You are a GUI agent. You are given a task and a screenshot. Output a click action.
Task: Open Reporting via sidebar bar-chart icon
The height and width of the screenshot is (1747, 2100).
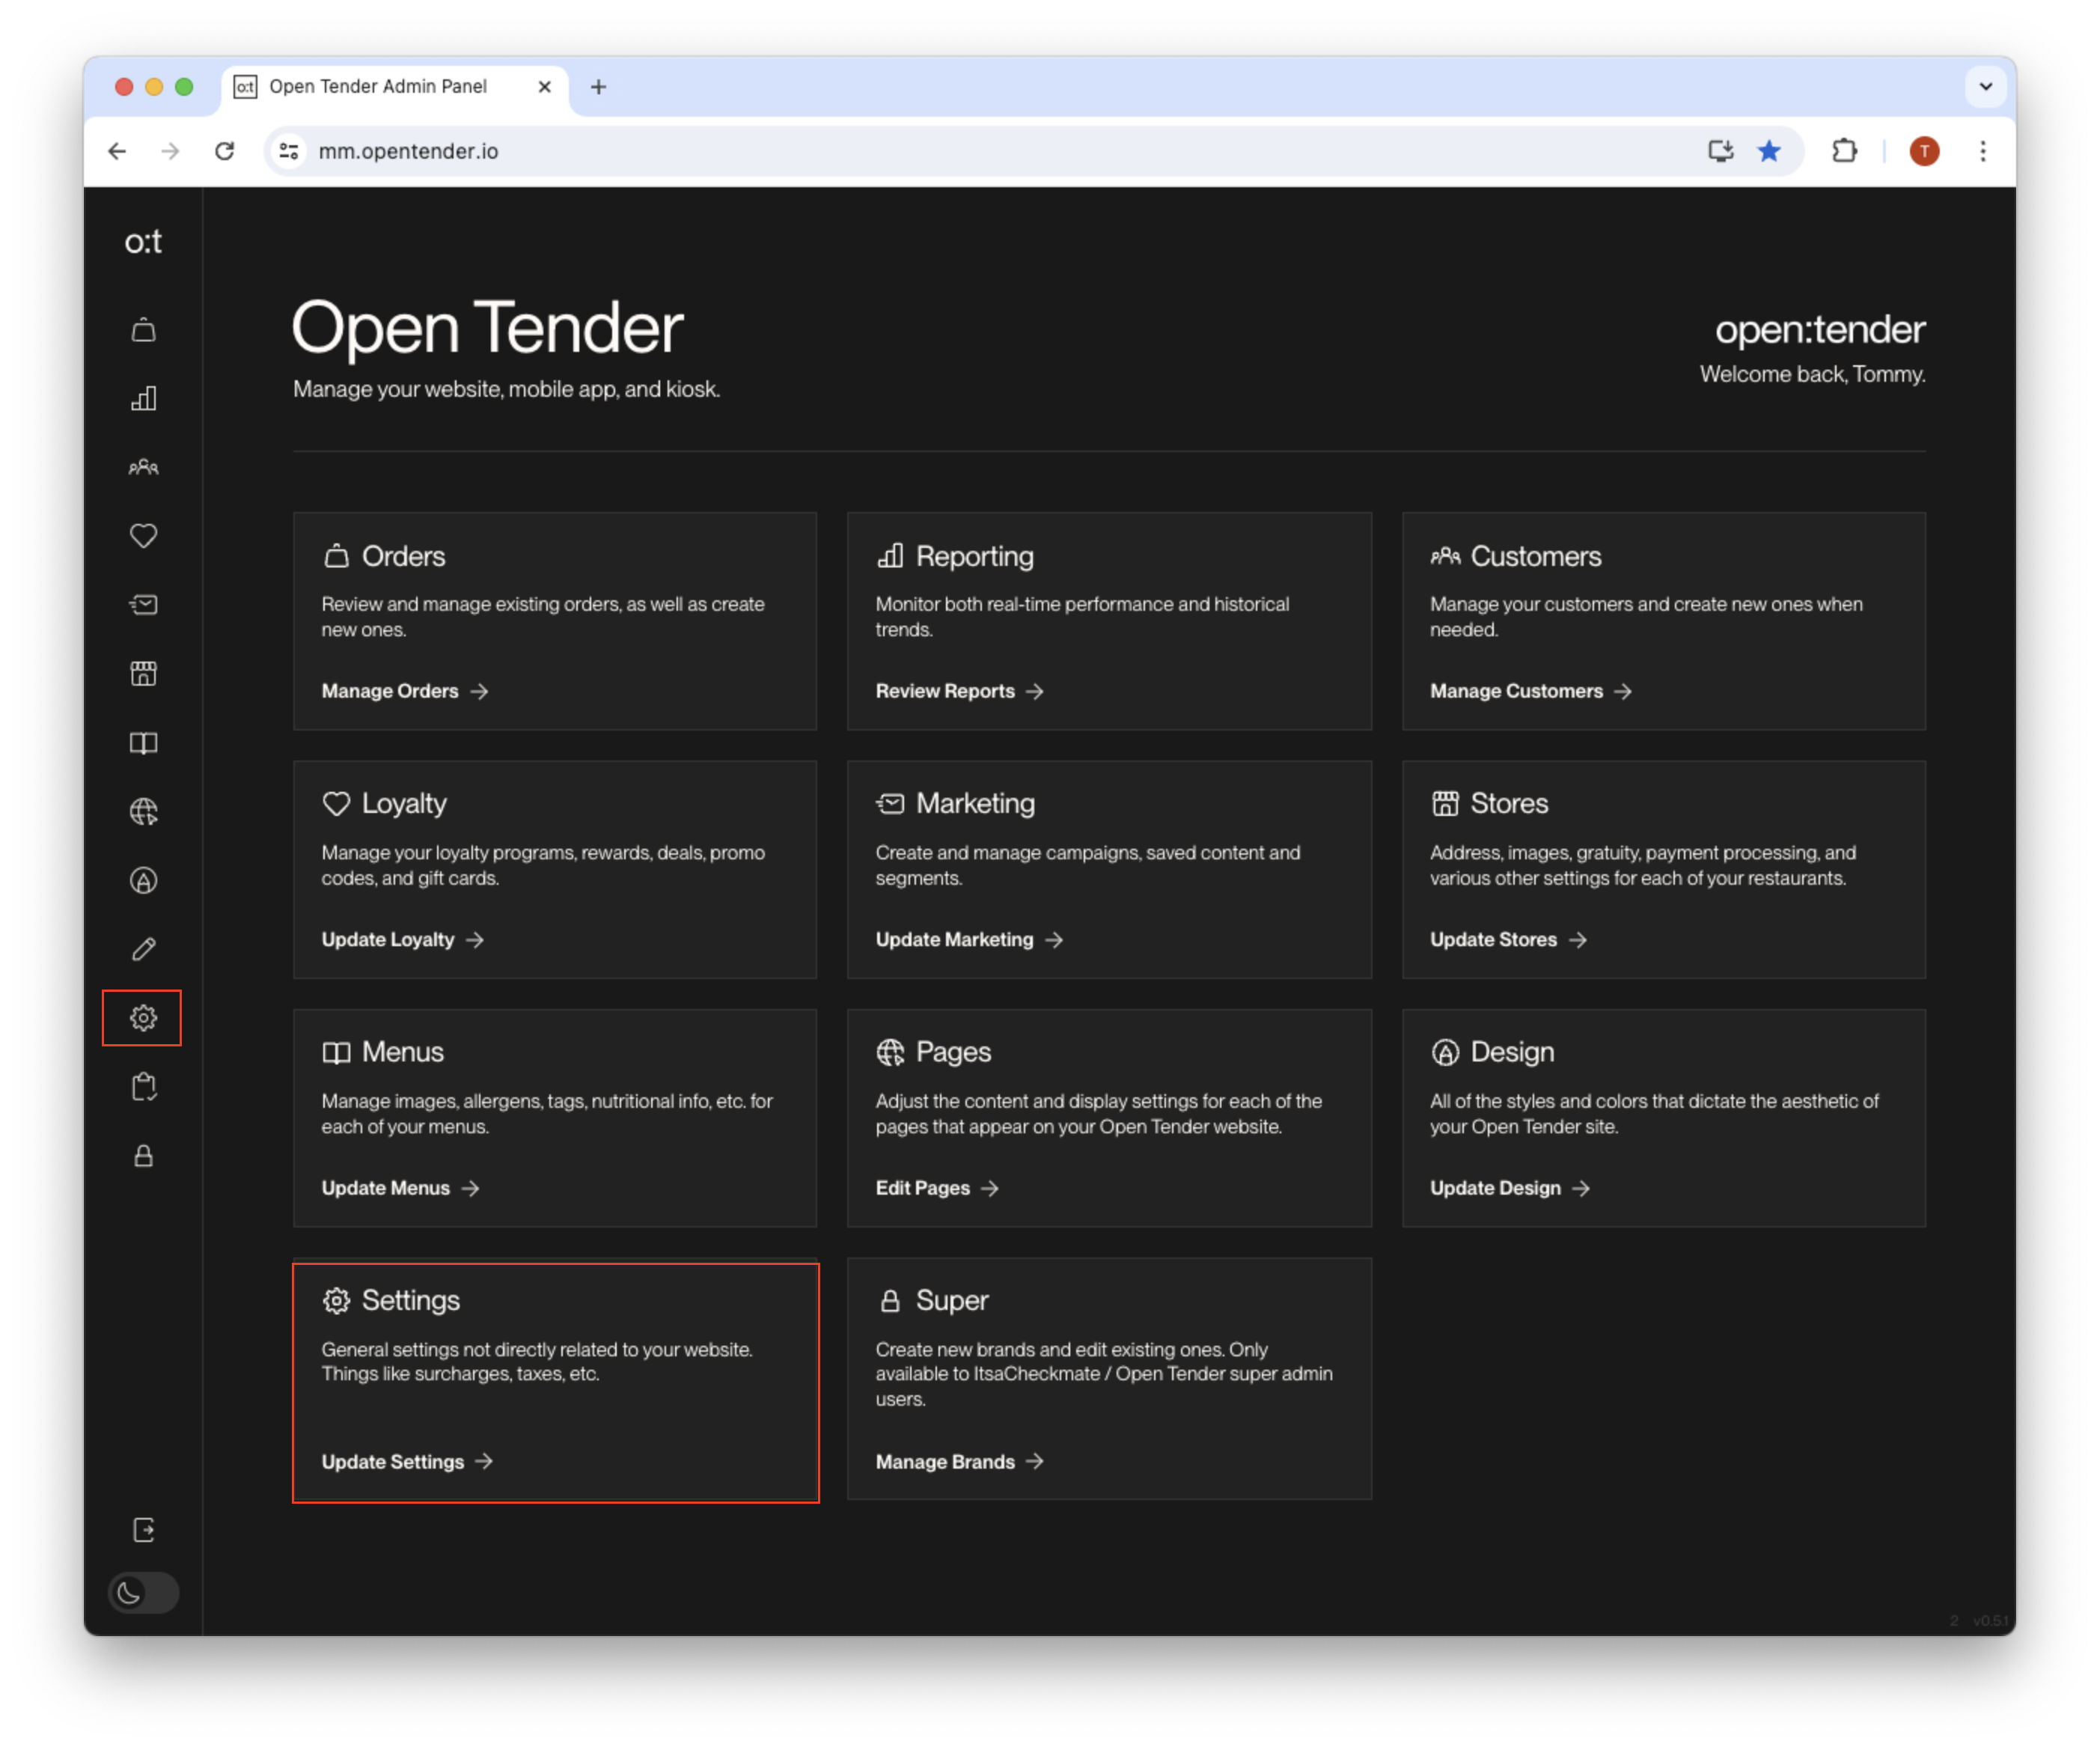click(143, 399)
